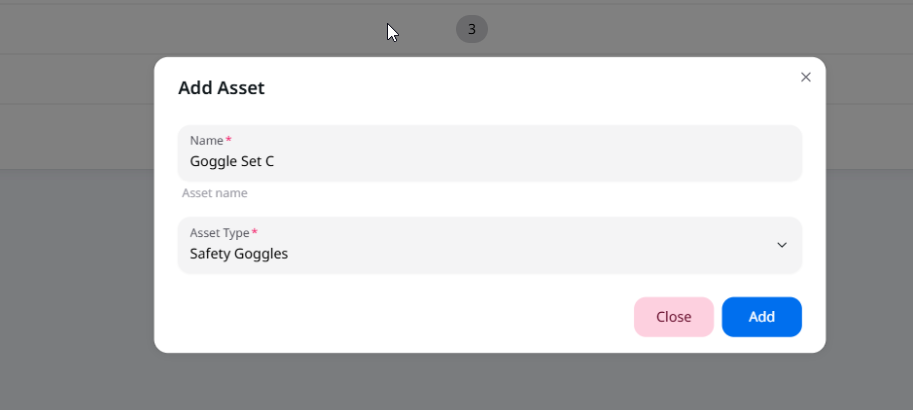Go to page 3 in the pagination

pos(472,29)
